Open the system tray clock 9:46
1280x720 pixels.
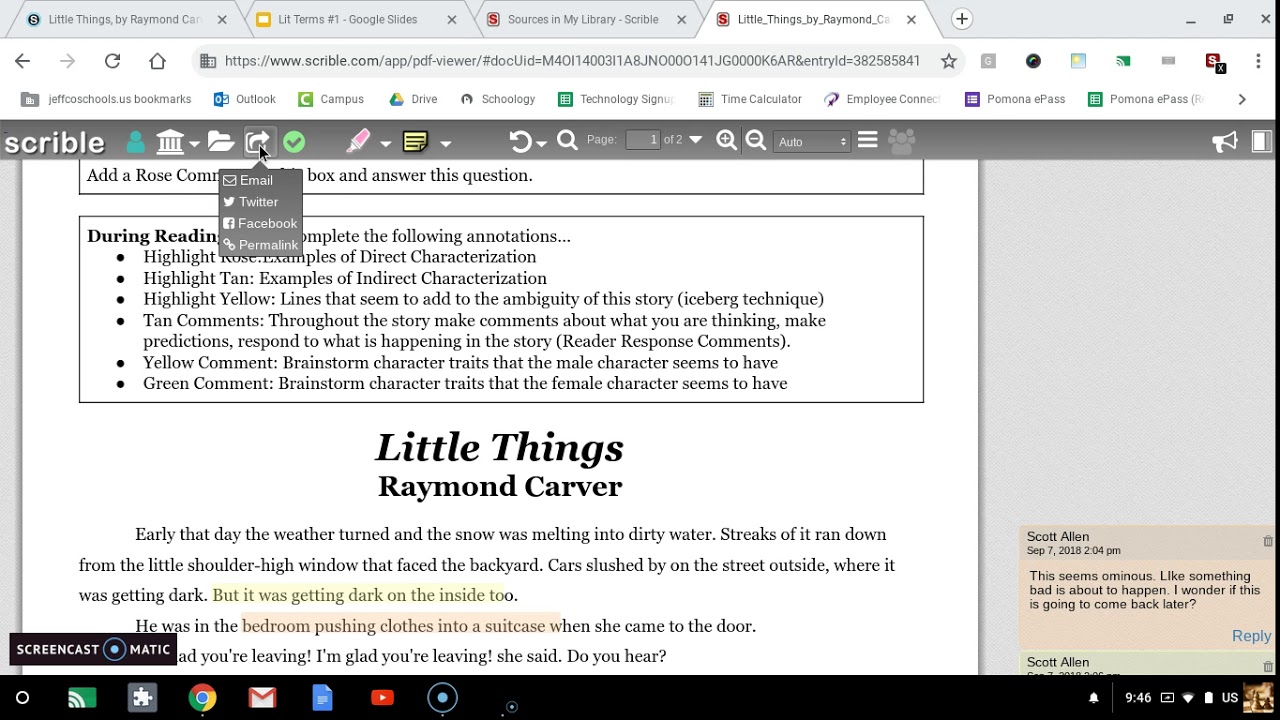pyautogui.click(x=1138, y=698)
